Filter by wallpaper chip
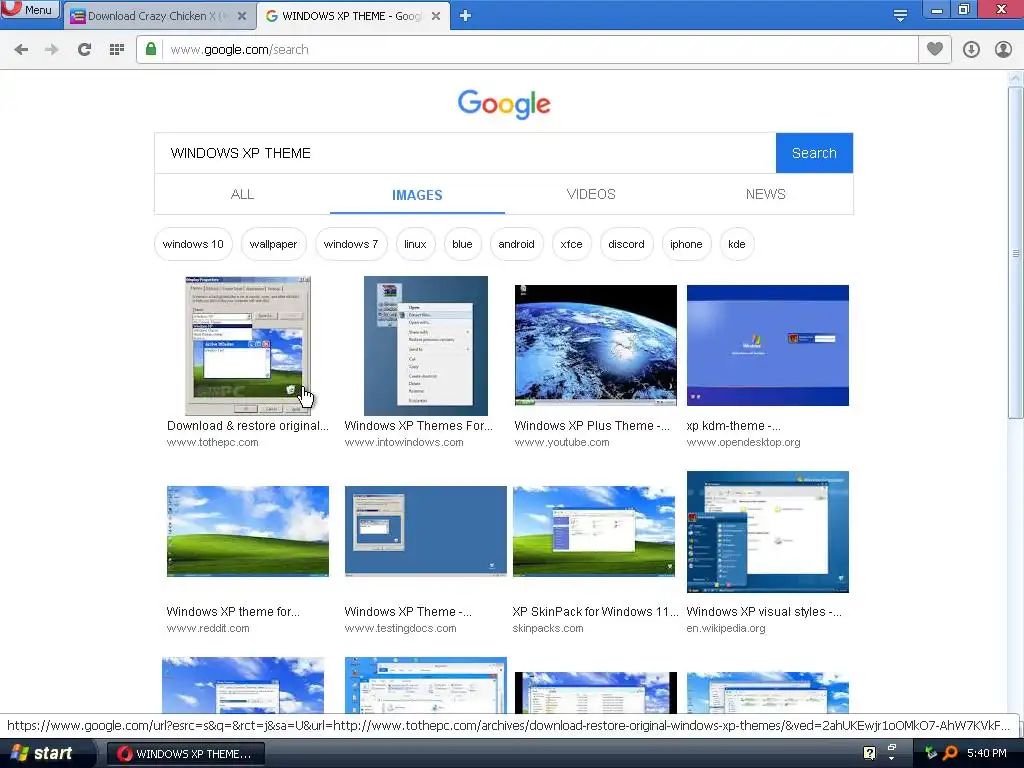This screenshot has height=768, width=1024. (x=273, y=244)
